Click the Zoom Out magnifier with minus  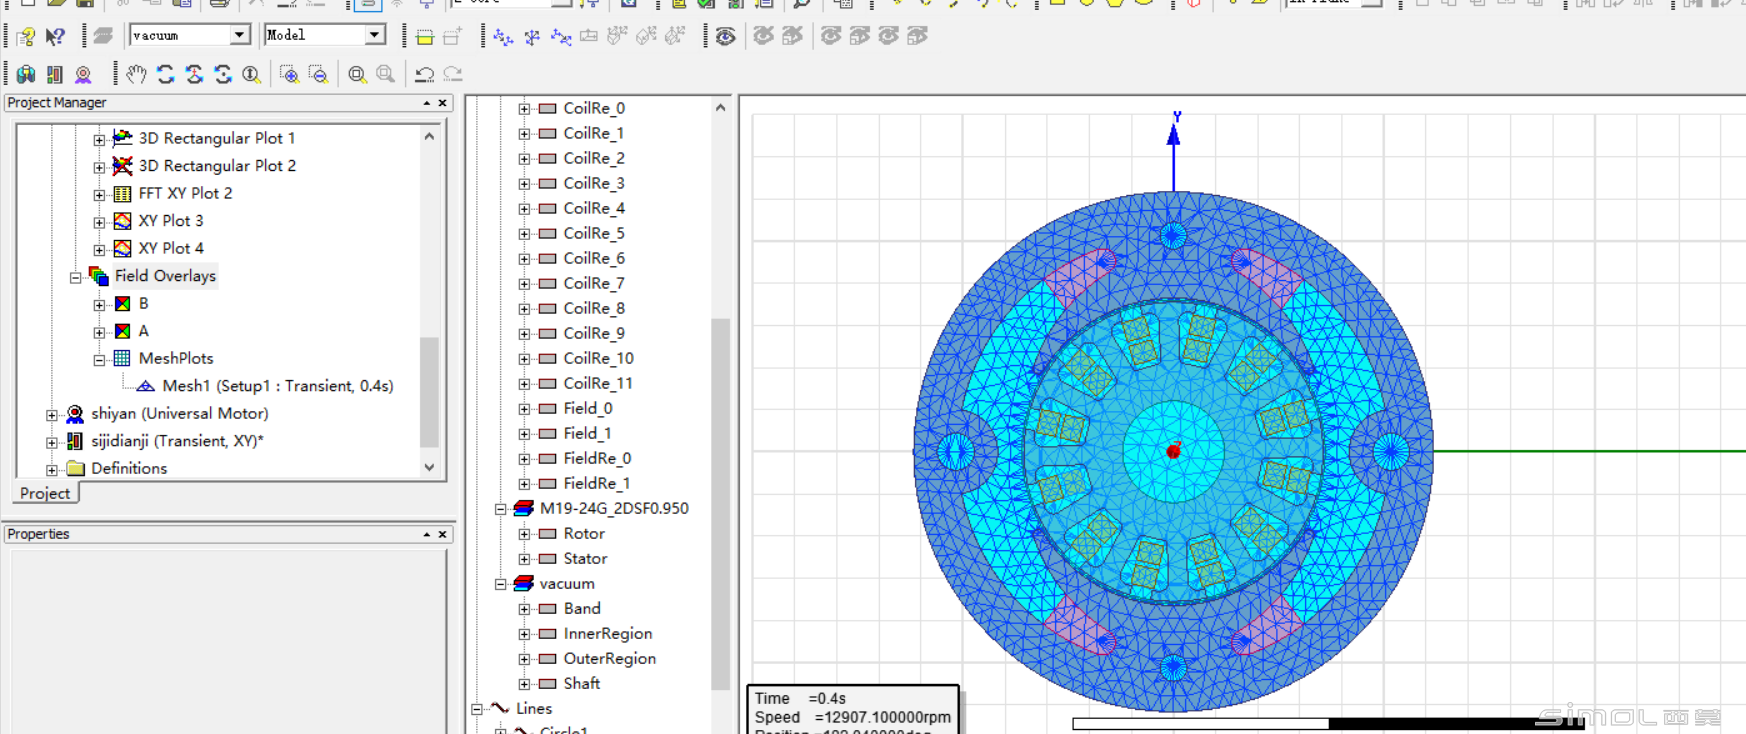[x=318, y=74]
